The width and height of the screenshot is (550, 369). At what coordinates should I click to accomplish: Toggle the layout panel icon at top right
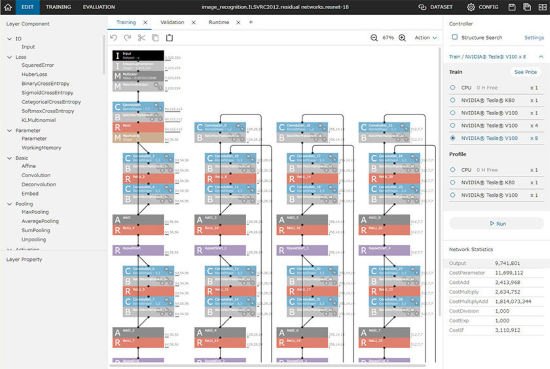click(x=542, y=7)
